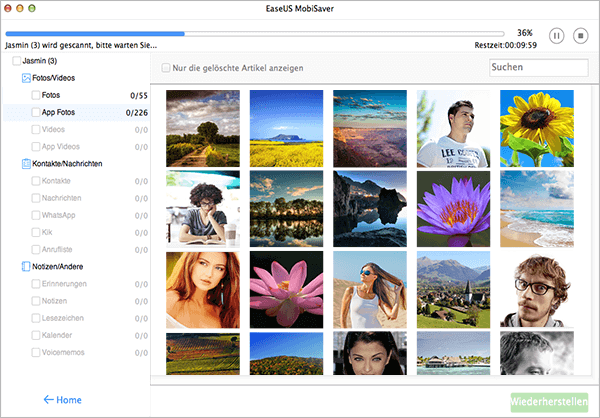The image size is (600, 418).
Task: Click the Wiederherstellen button
Action: pos(549,402)
